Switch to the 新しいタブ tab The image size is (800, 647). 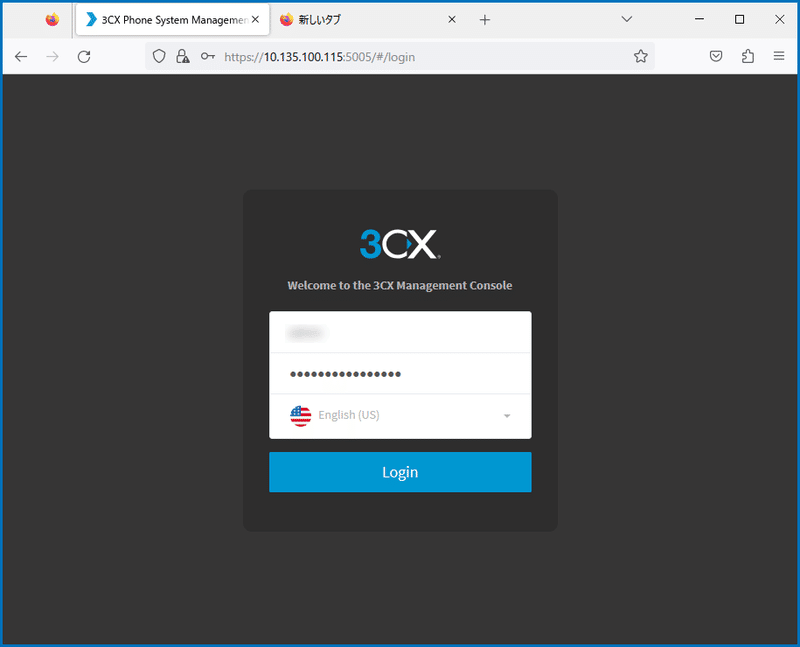[x=366, y=20]
